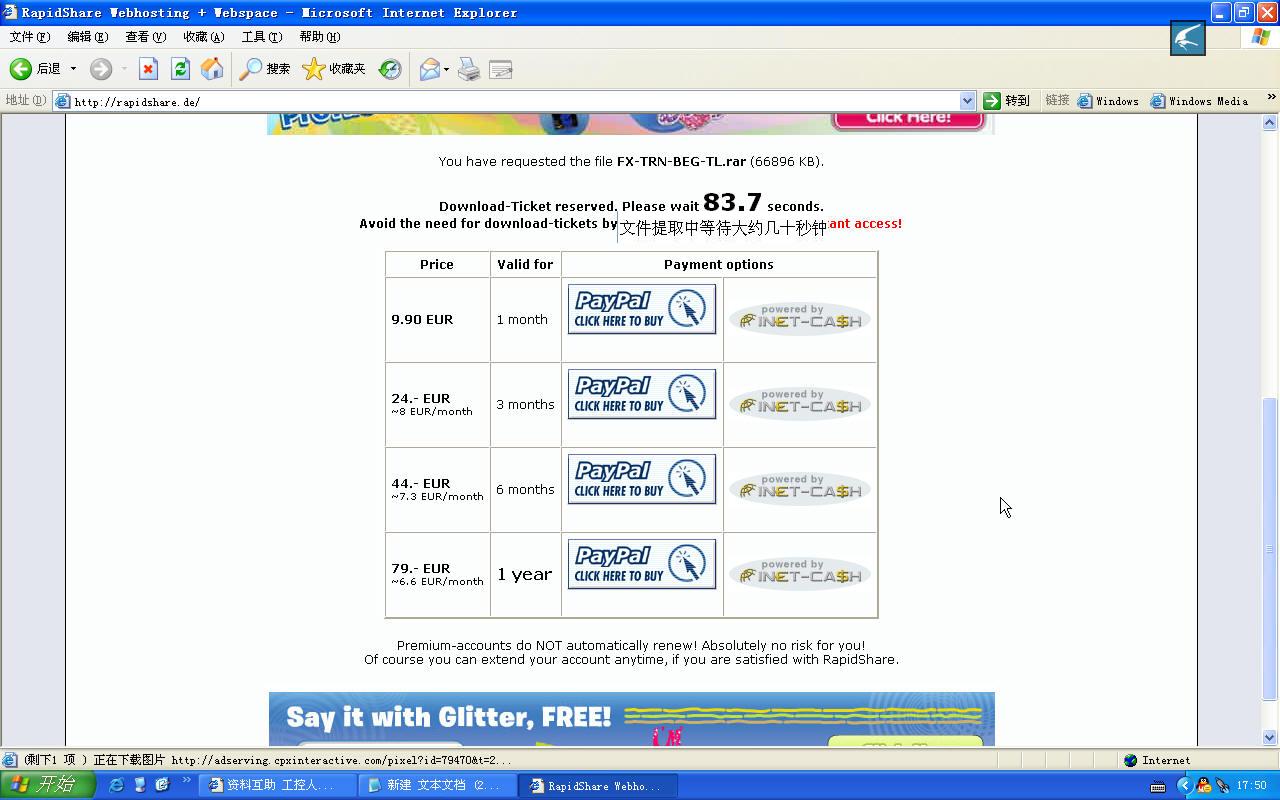Open the History toolbar icon
The height and width of the screenshot is (800, 1280).
390,69
